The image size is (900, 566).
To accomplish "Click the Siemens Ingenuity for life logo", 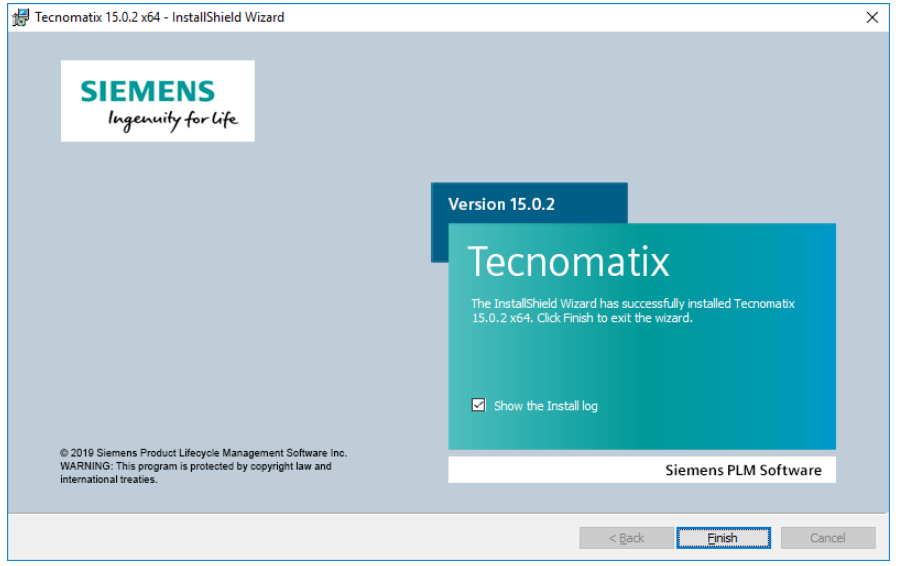I will [x=158, y=101].
